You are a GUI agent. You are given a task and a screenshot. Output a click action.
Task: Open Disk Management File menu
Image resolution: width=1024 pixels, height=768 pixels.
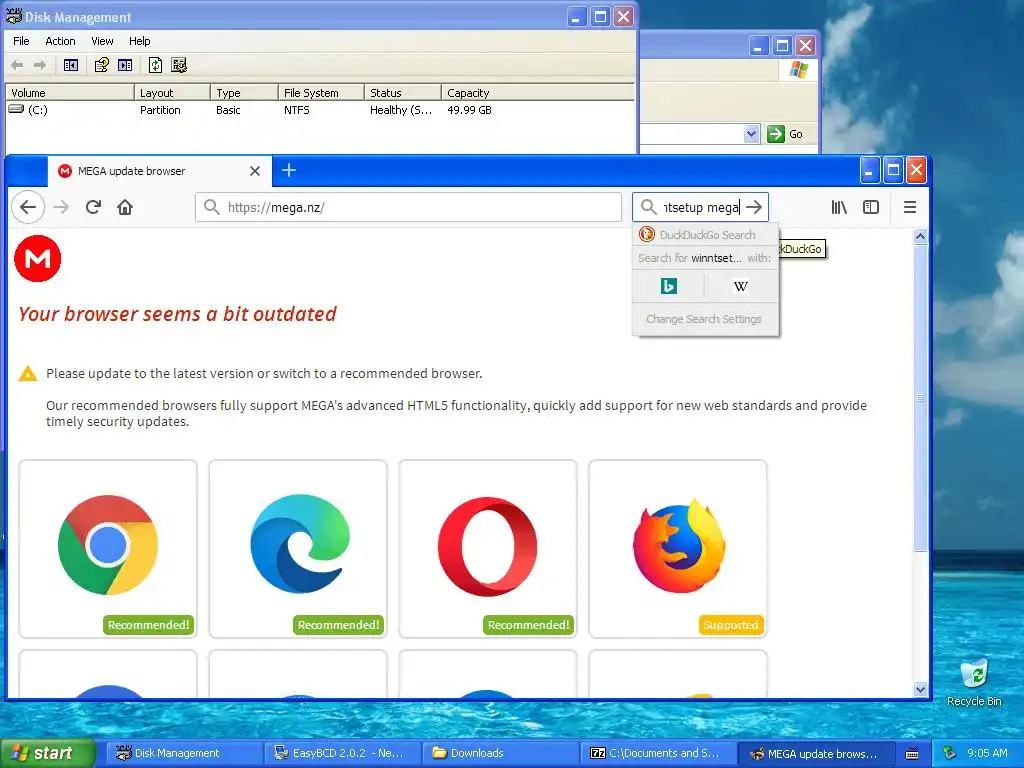tap(21, 41)
